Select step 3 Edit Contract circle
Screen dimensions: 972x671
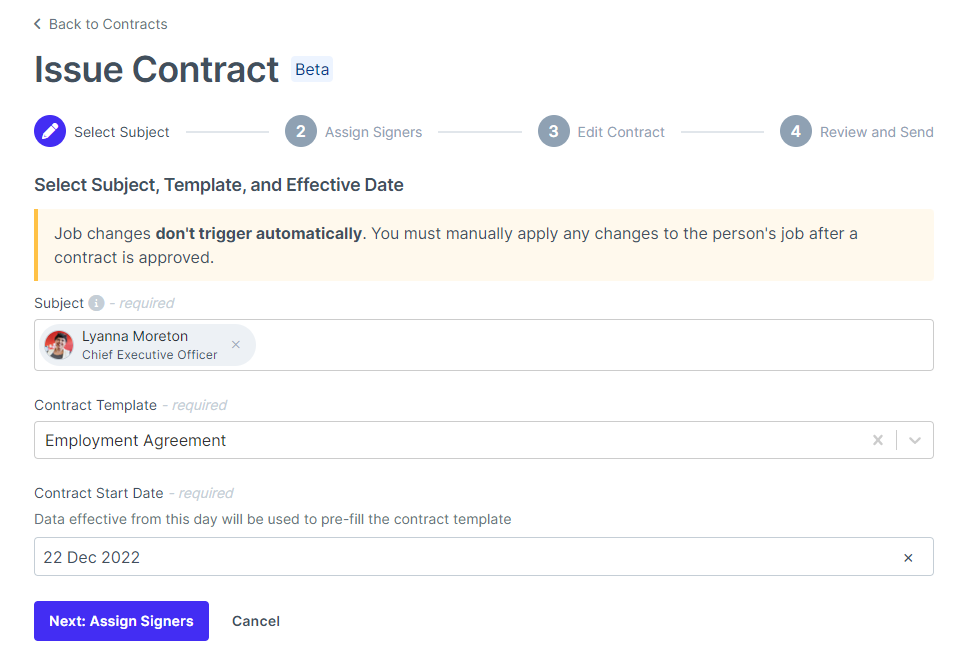pyautogui.click(x=554, y=131)
